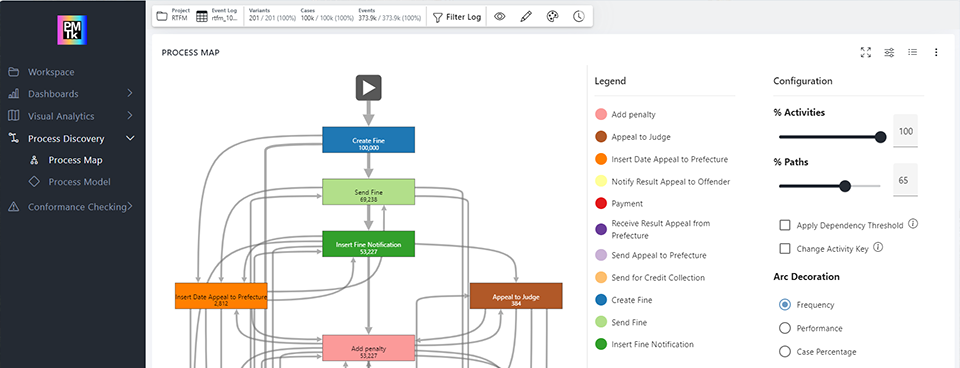The height and width of the screenshot is (368, 960).
Task: Click the pencil edit icon in the toolbar
Action: pos(526,17)
